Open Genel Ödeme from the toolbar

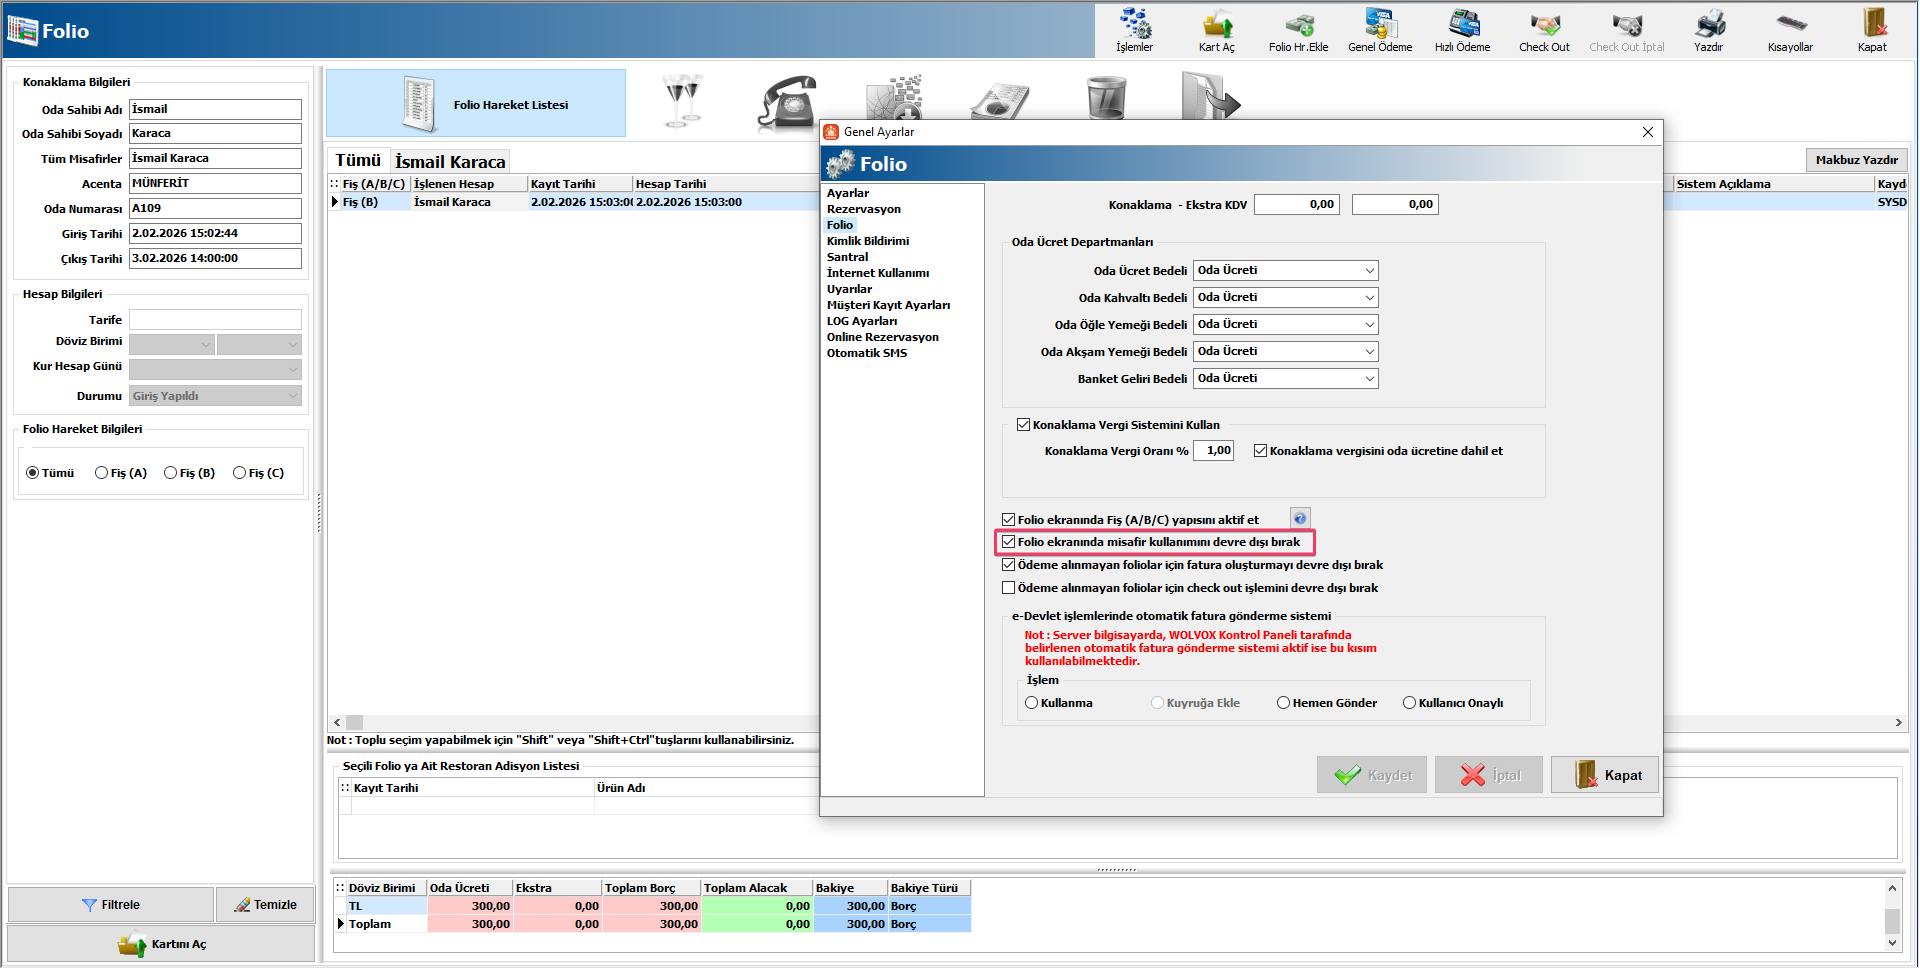(1380, 30)
